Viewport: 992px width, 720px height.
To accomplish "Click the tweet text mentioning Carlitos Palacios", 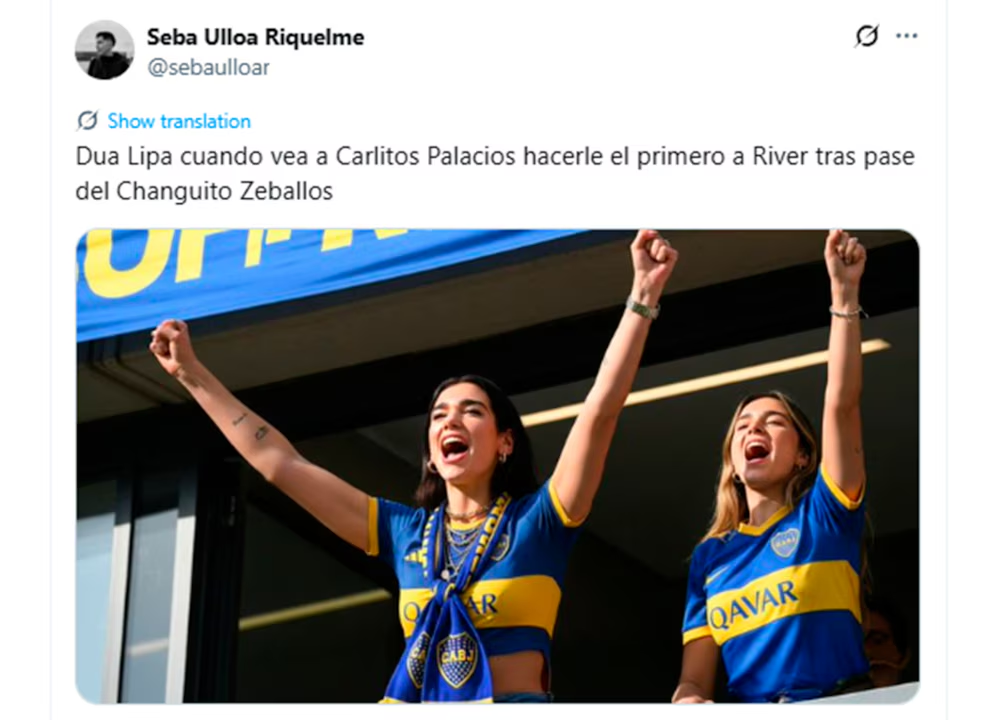I will click(x=495, y=173).
